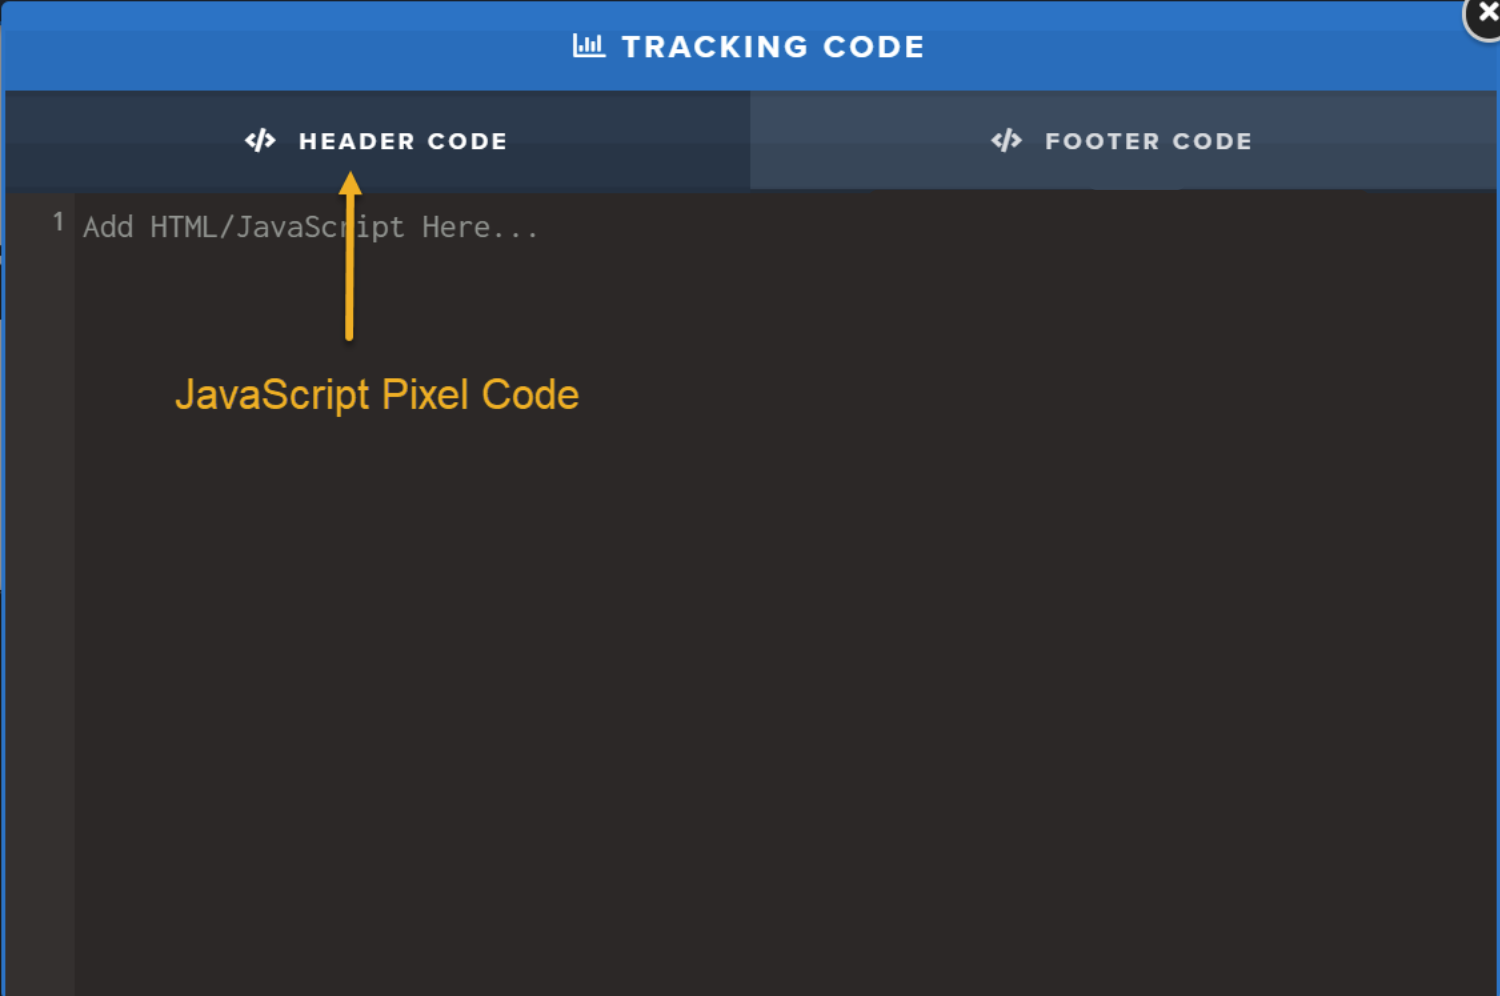Click the code brackets icon beside Header Code
Screen dimensions: 1500x996
260,141
